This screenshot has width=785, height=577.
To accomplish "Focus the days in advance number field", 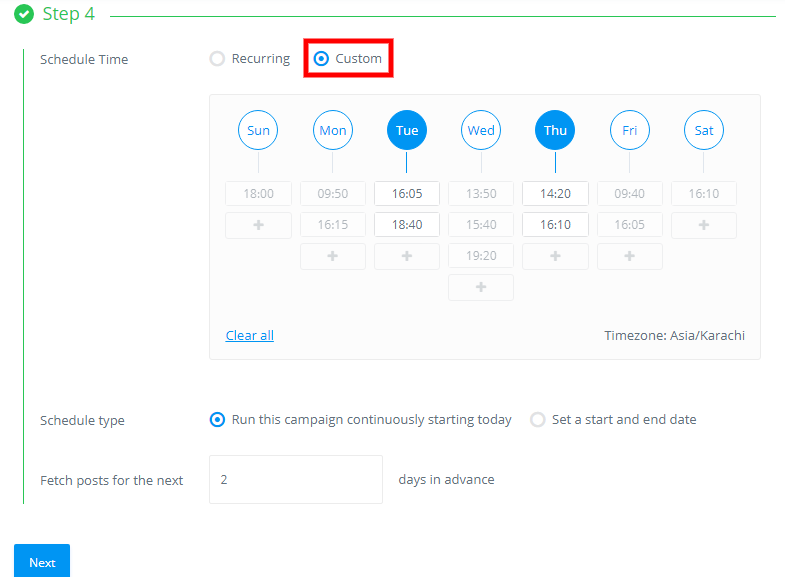I will [x=296, y=479].
